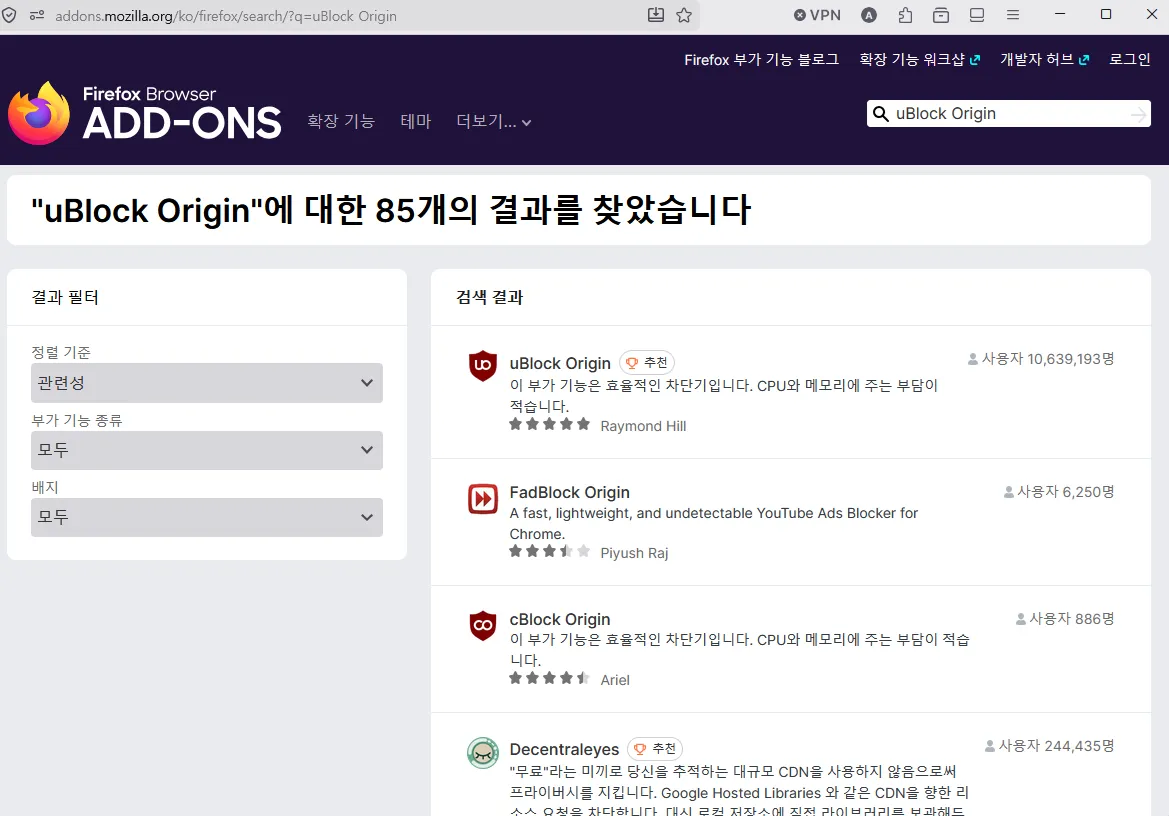Click the search magnifier icon
The width and height of the screenshot is (1169, 816).
[x=880, y=114]
